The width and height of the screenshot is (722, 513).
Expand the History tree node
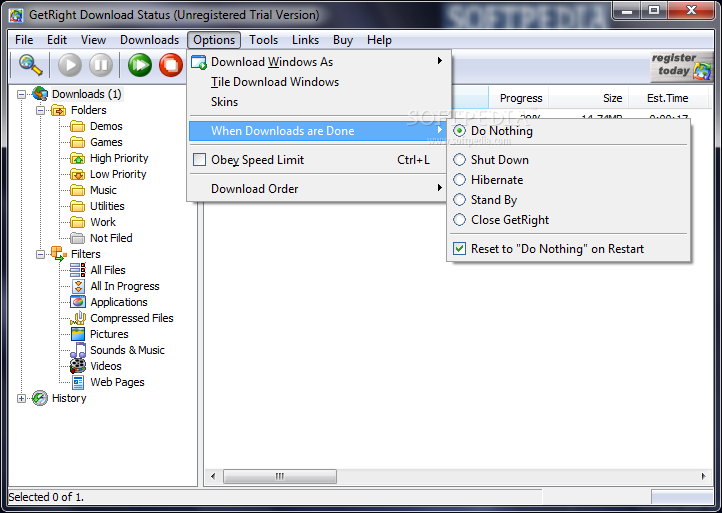(x=21, y=398)
